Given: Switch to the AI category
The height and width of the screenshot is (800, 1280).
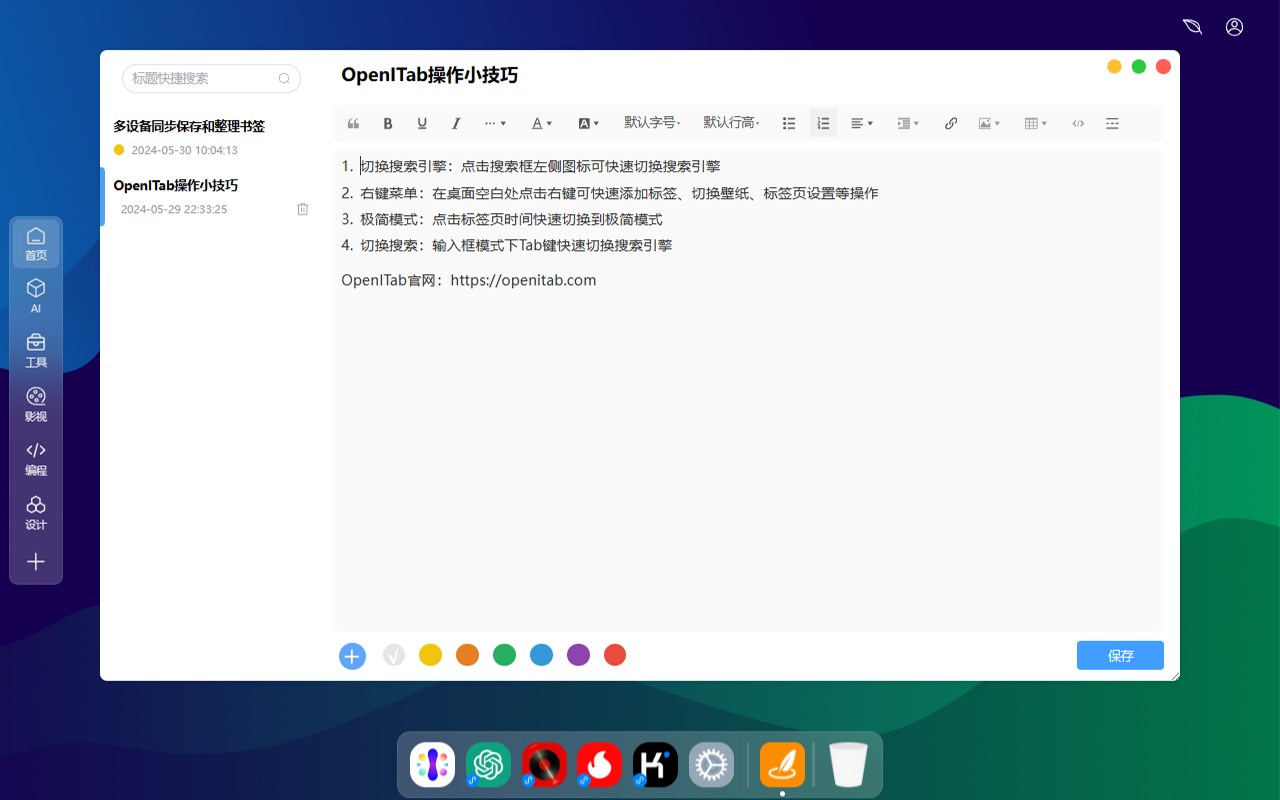Looking at the screenshot, I should pyautogui.click(x=36, y=296).
